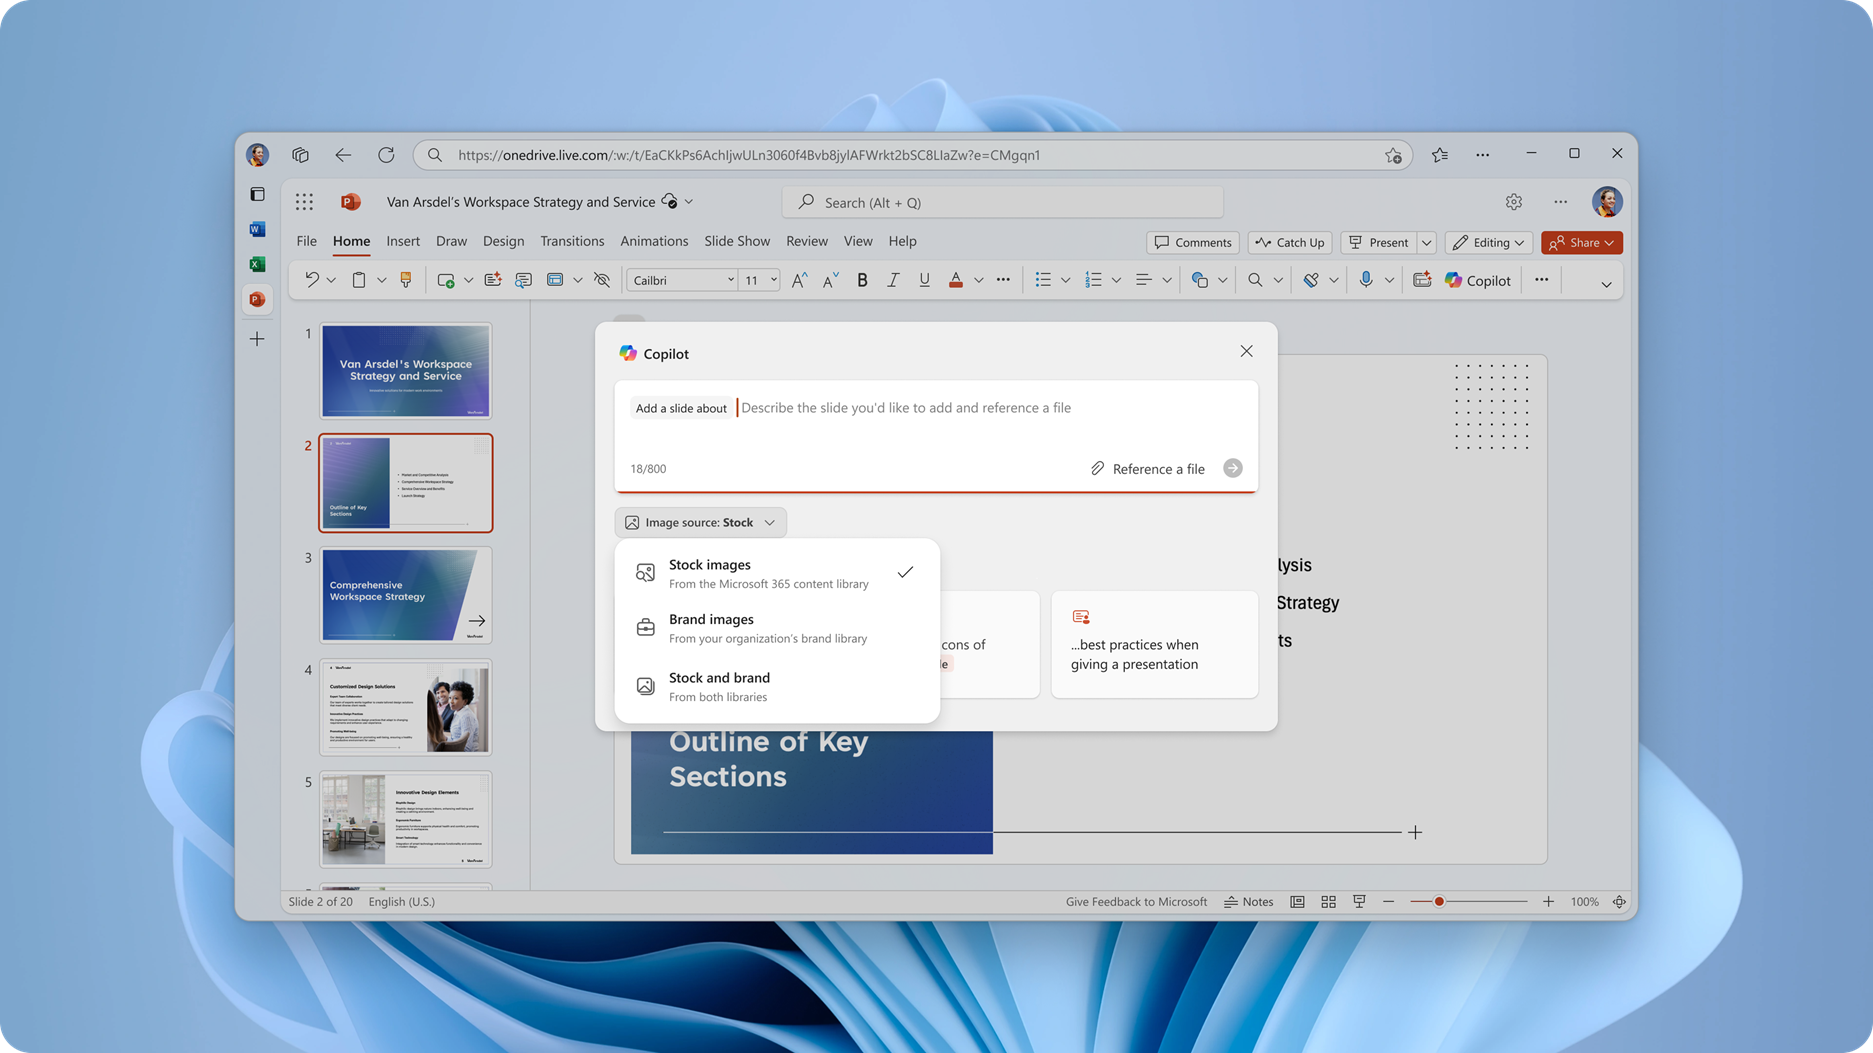Click the Fit slide to window icon

[1619, 902]
